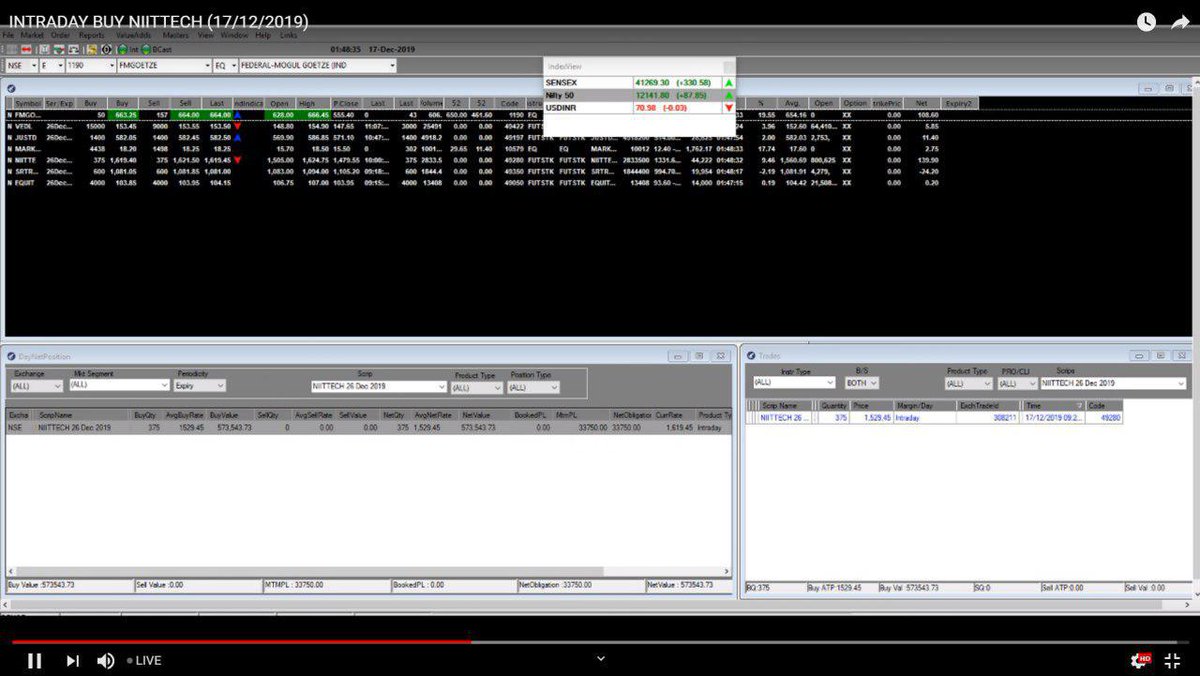Open the Mkt Segment dropdown
The height and width of the screenshot is (676, 1200).
120,384
